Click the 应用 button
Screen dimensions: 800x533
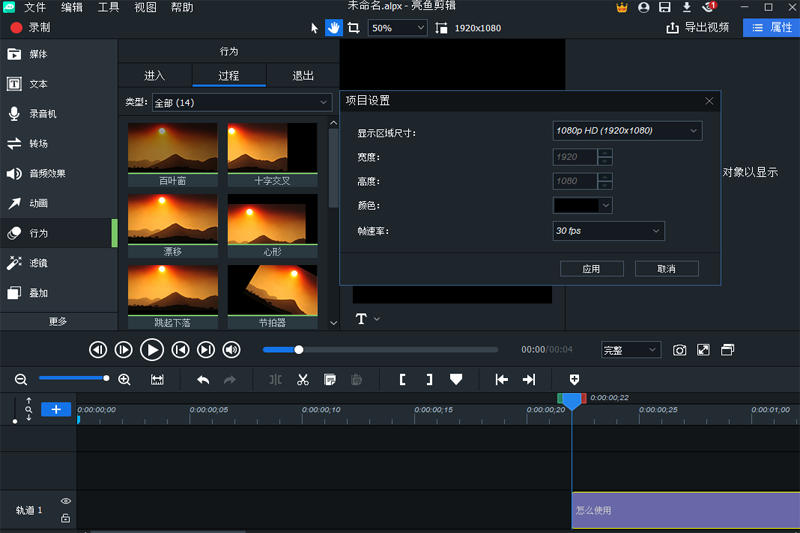(x=593, y=269)
